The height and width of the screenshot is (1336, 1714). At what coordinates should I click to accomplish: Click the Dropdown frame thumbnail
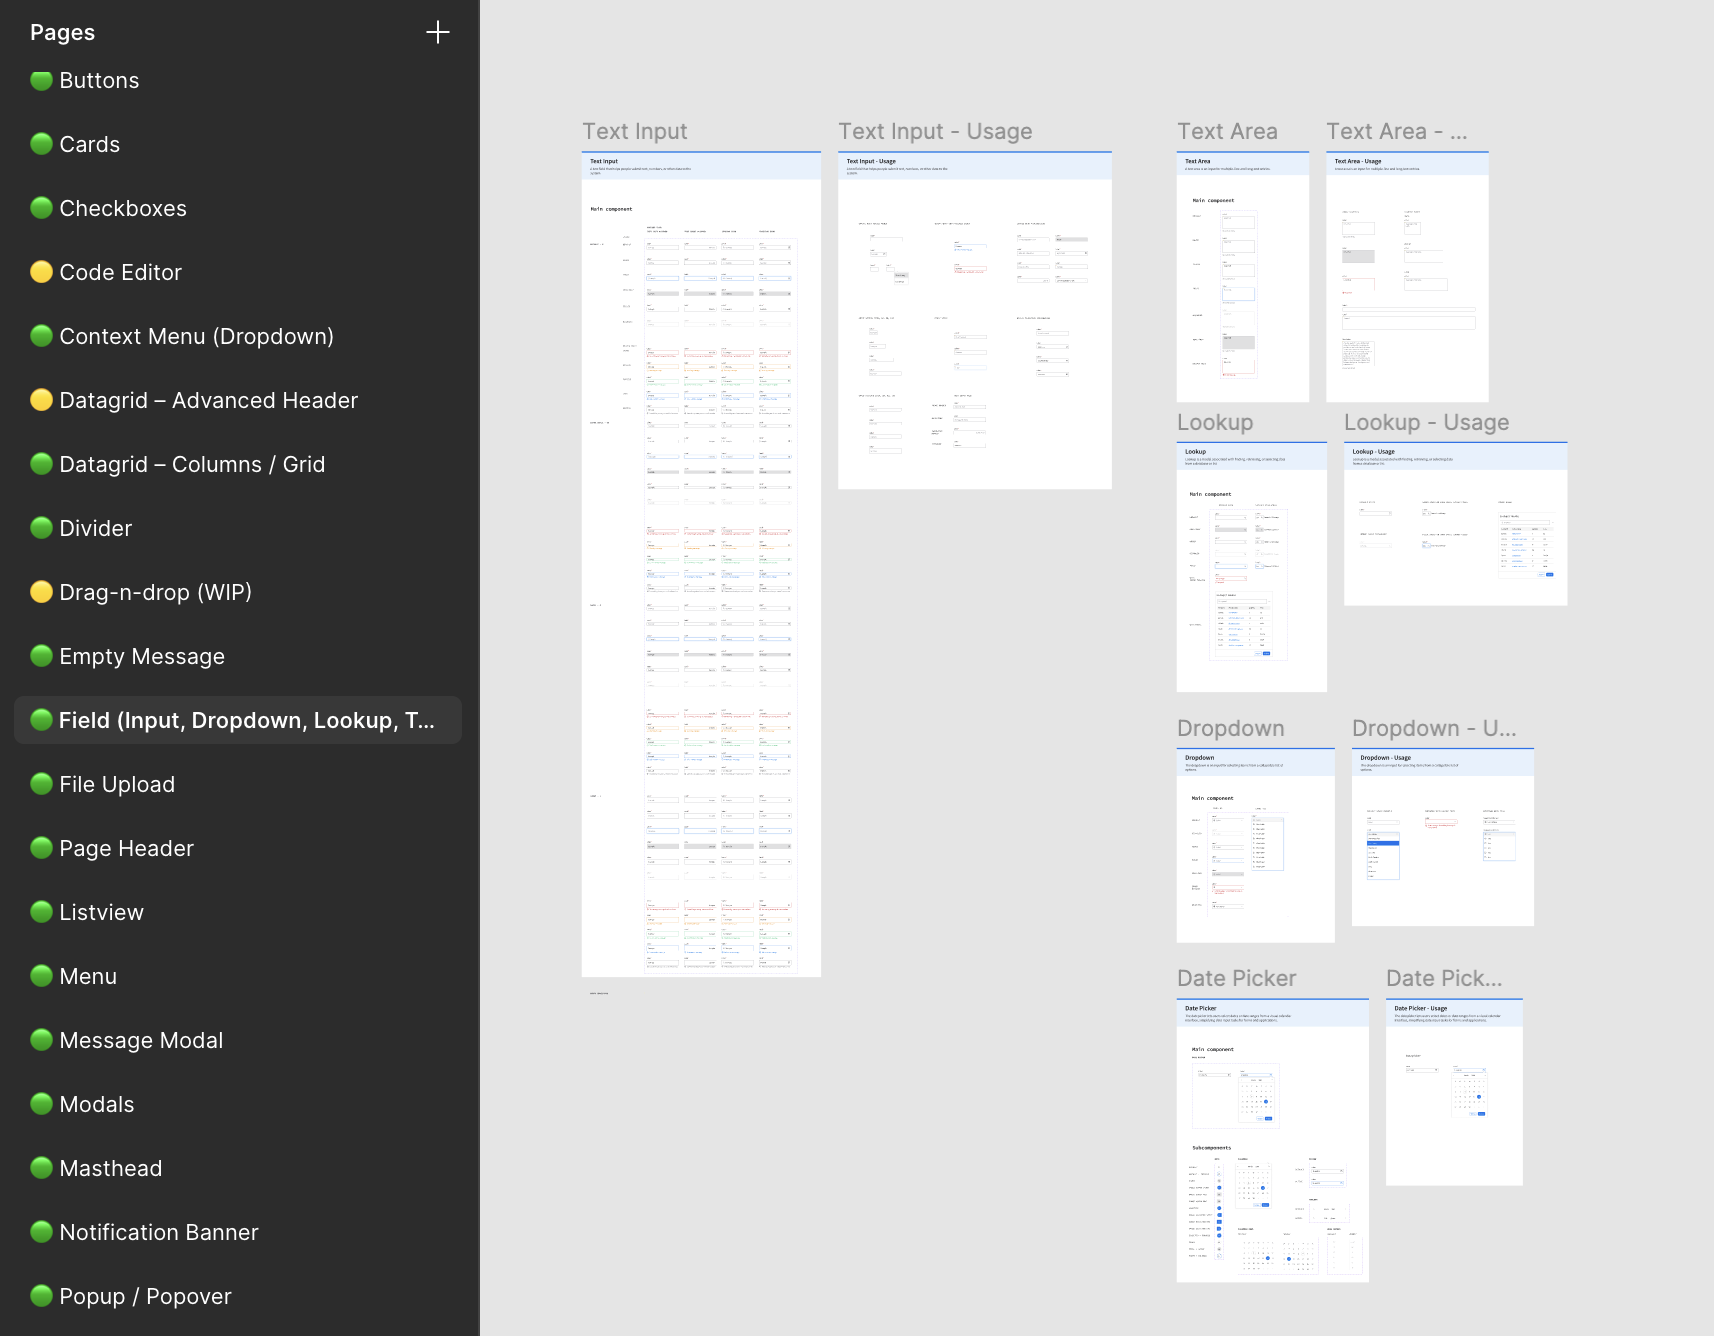click(1256, 846)
